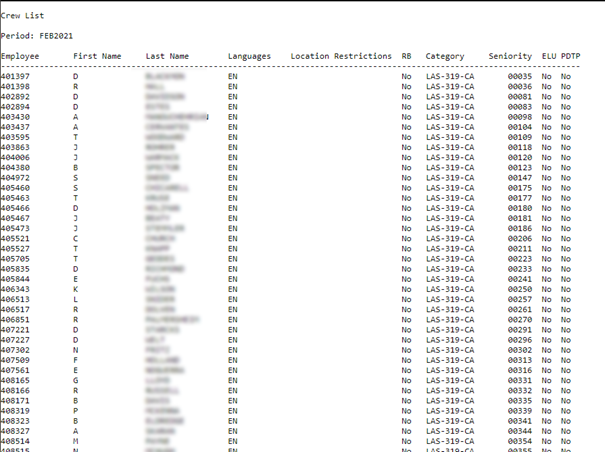Image resolution: width=605 pixels, height=452 pixels.
Task: Select the 'Period: FEB2021' line
Action: [x=37, y=36]
